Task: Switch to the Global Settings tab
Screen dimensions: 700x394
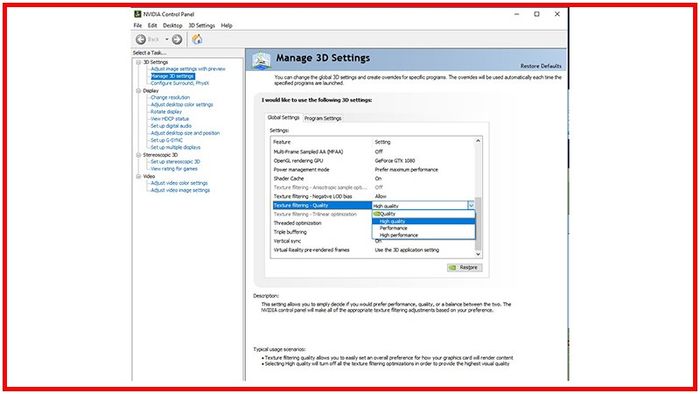Action: [x=283, y=118]
